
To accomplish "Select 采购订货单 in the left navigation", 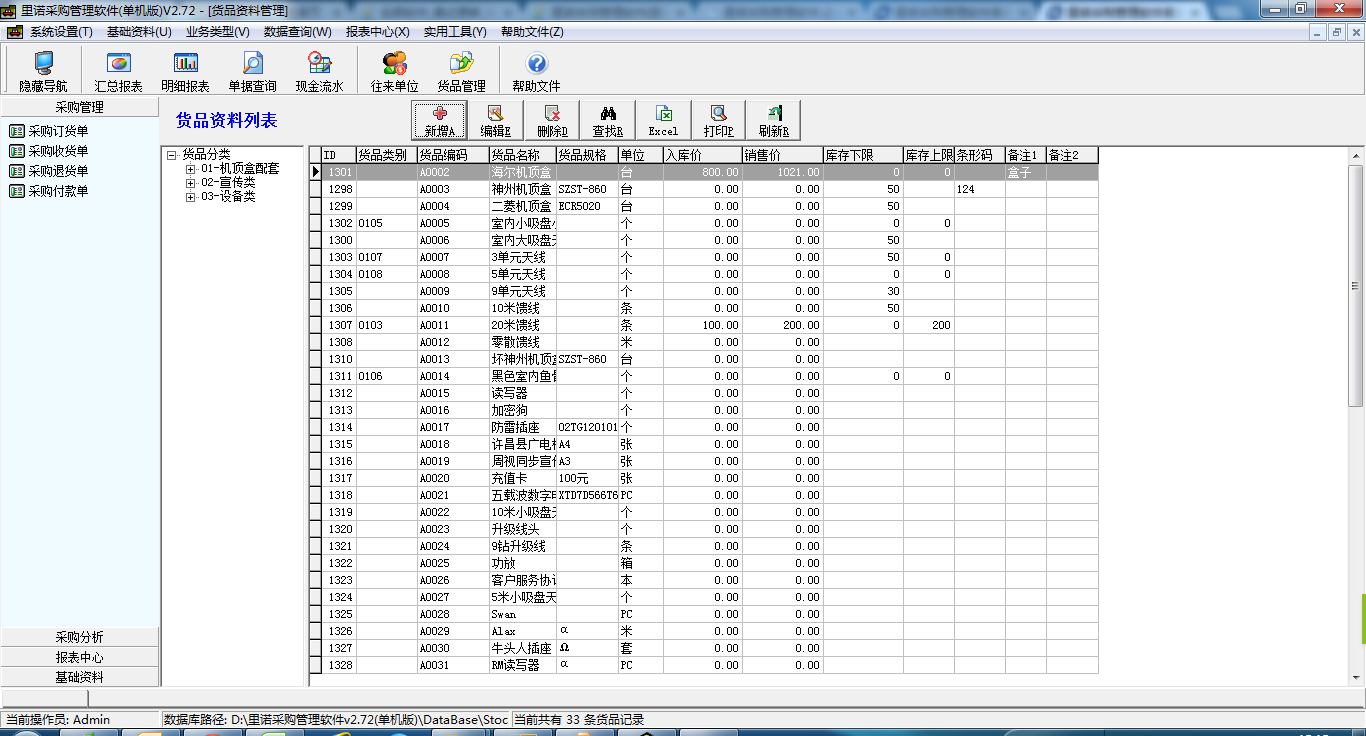I will click(x=58, y=131).
